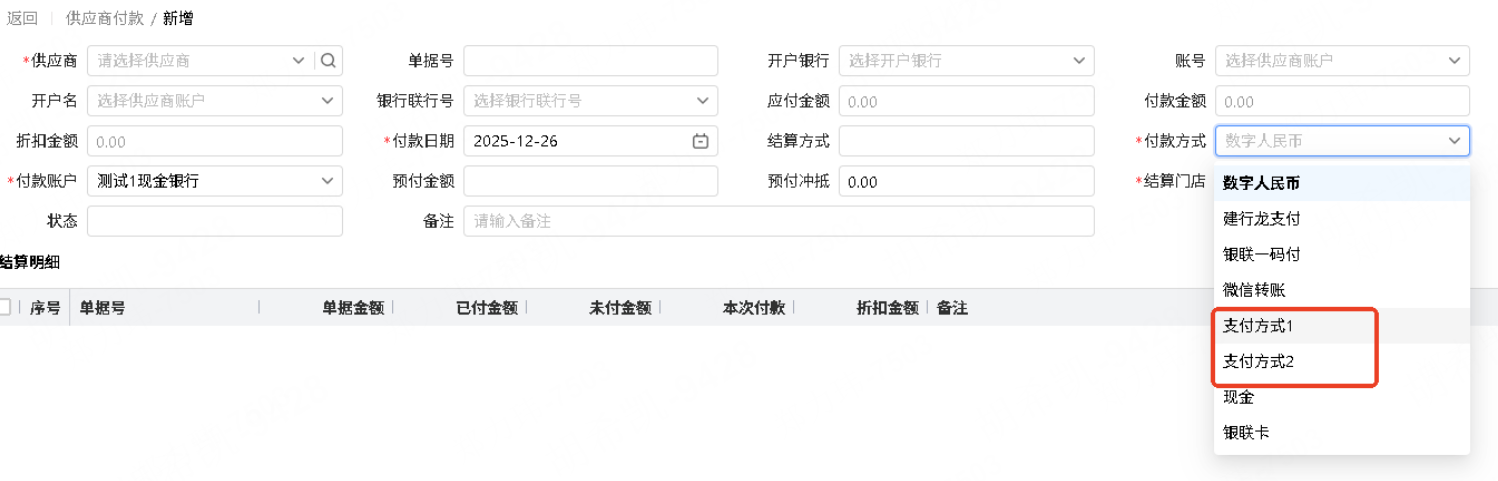This screenshot has height=481, width=1498.
Task: Toggle the select-all checkbox in 结算明细 table
Action: 4,308
